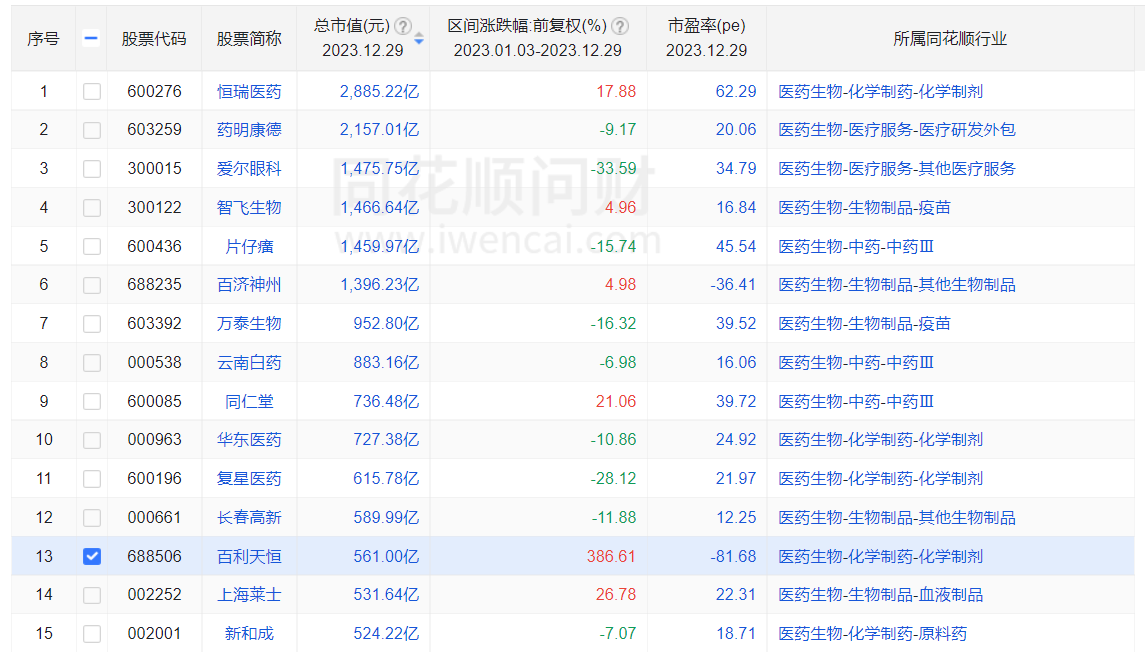Check the box for 复星医药 row
Screen dimensions: 1145x652
[x=92, y=479]
